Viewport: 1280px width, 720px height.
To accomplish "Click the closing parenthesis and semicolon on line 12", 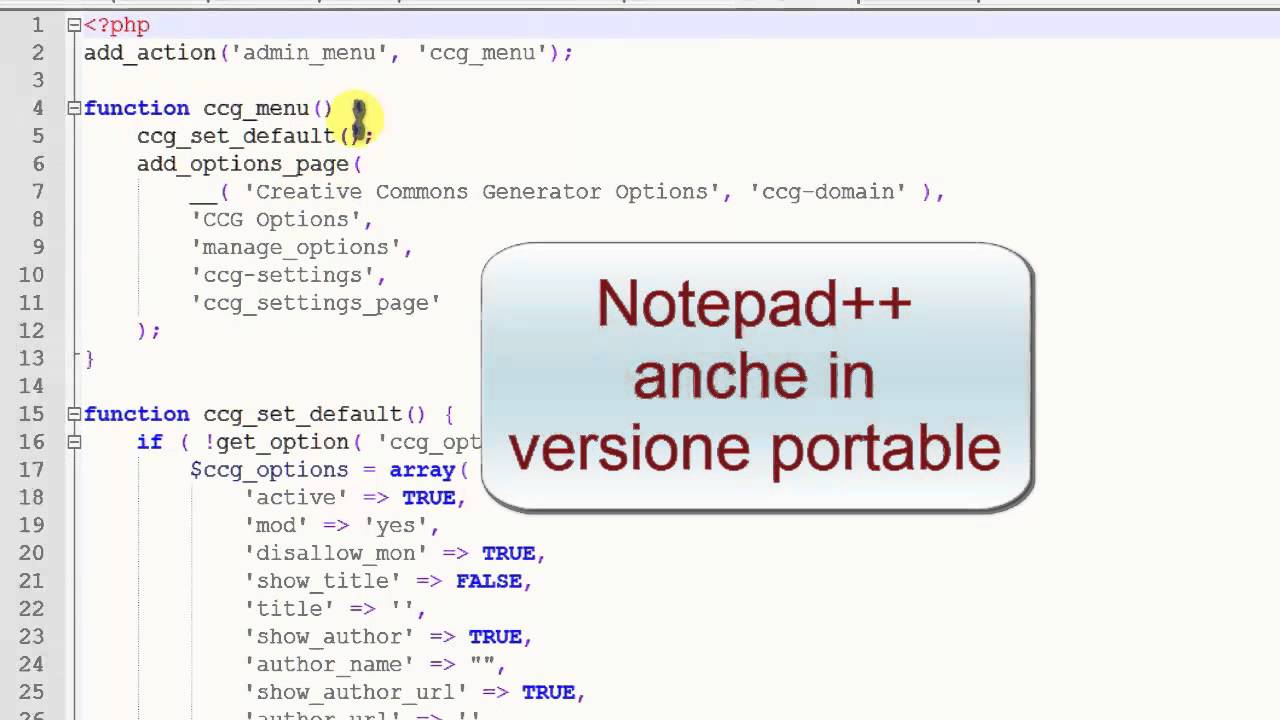I will [149, 331].
